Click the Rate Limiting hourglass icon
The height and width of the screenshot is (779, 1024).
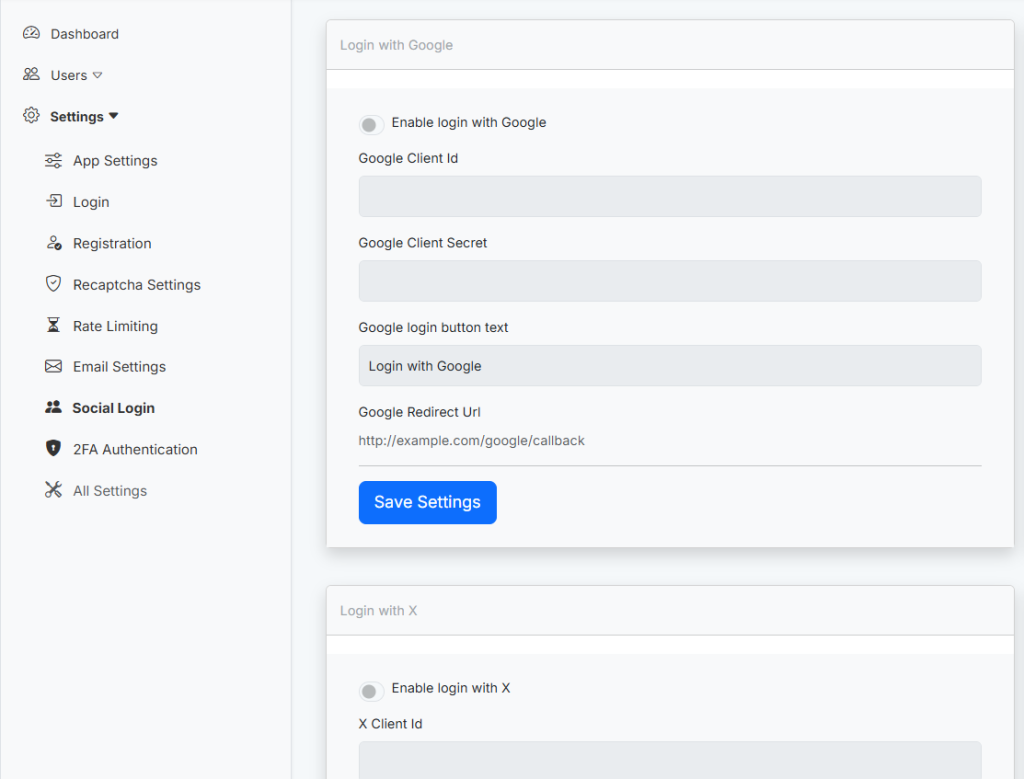pyautogui.click(x=54, y=325)
